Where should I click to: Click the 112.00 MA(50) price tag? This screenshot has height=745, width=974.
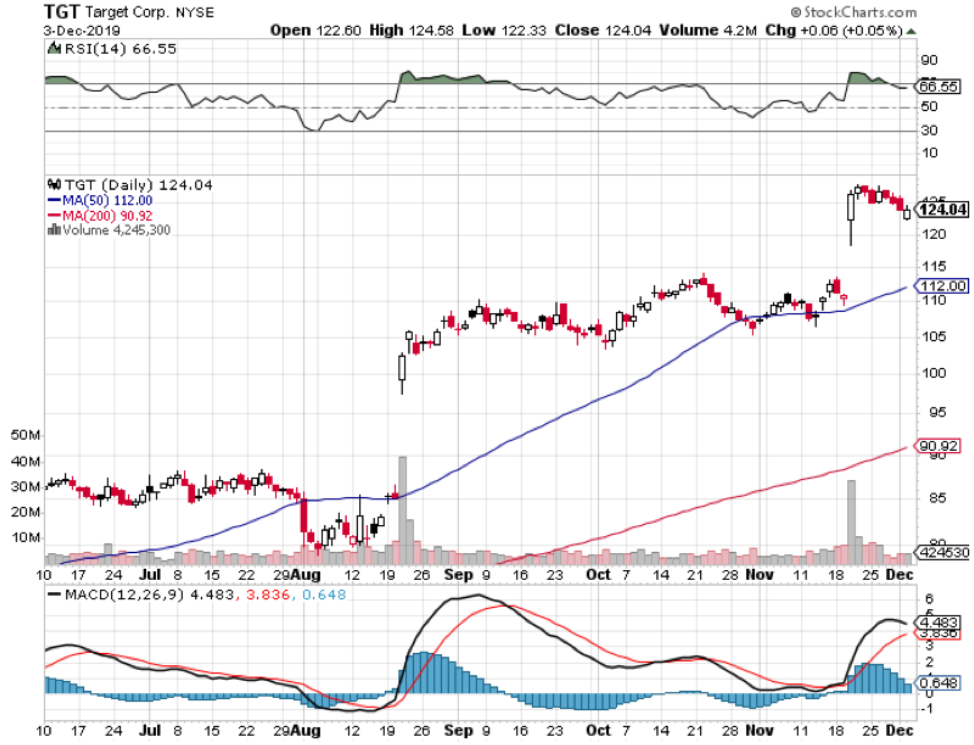coord(942,285)
